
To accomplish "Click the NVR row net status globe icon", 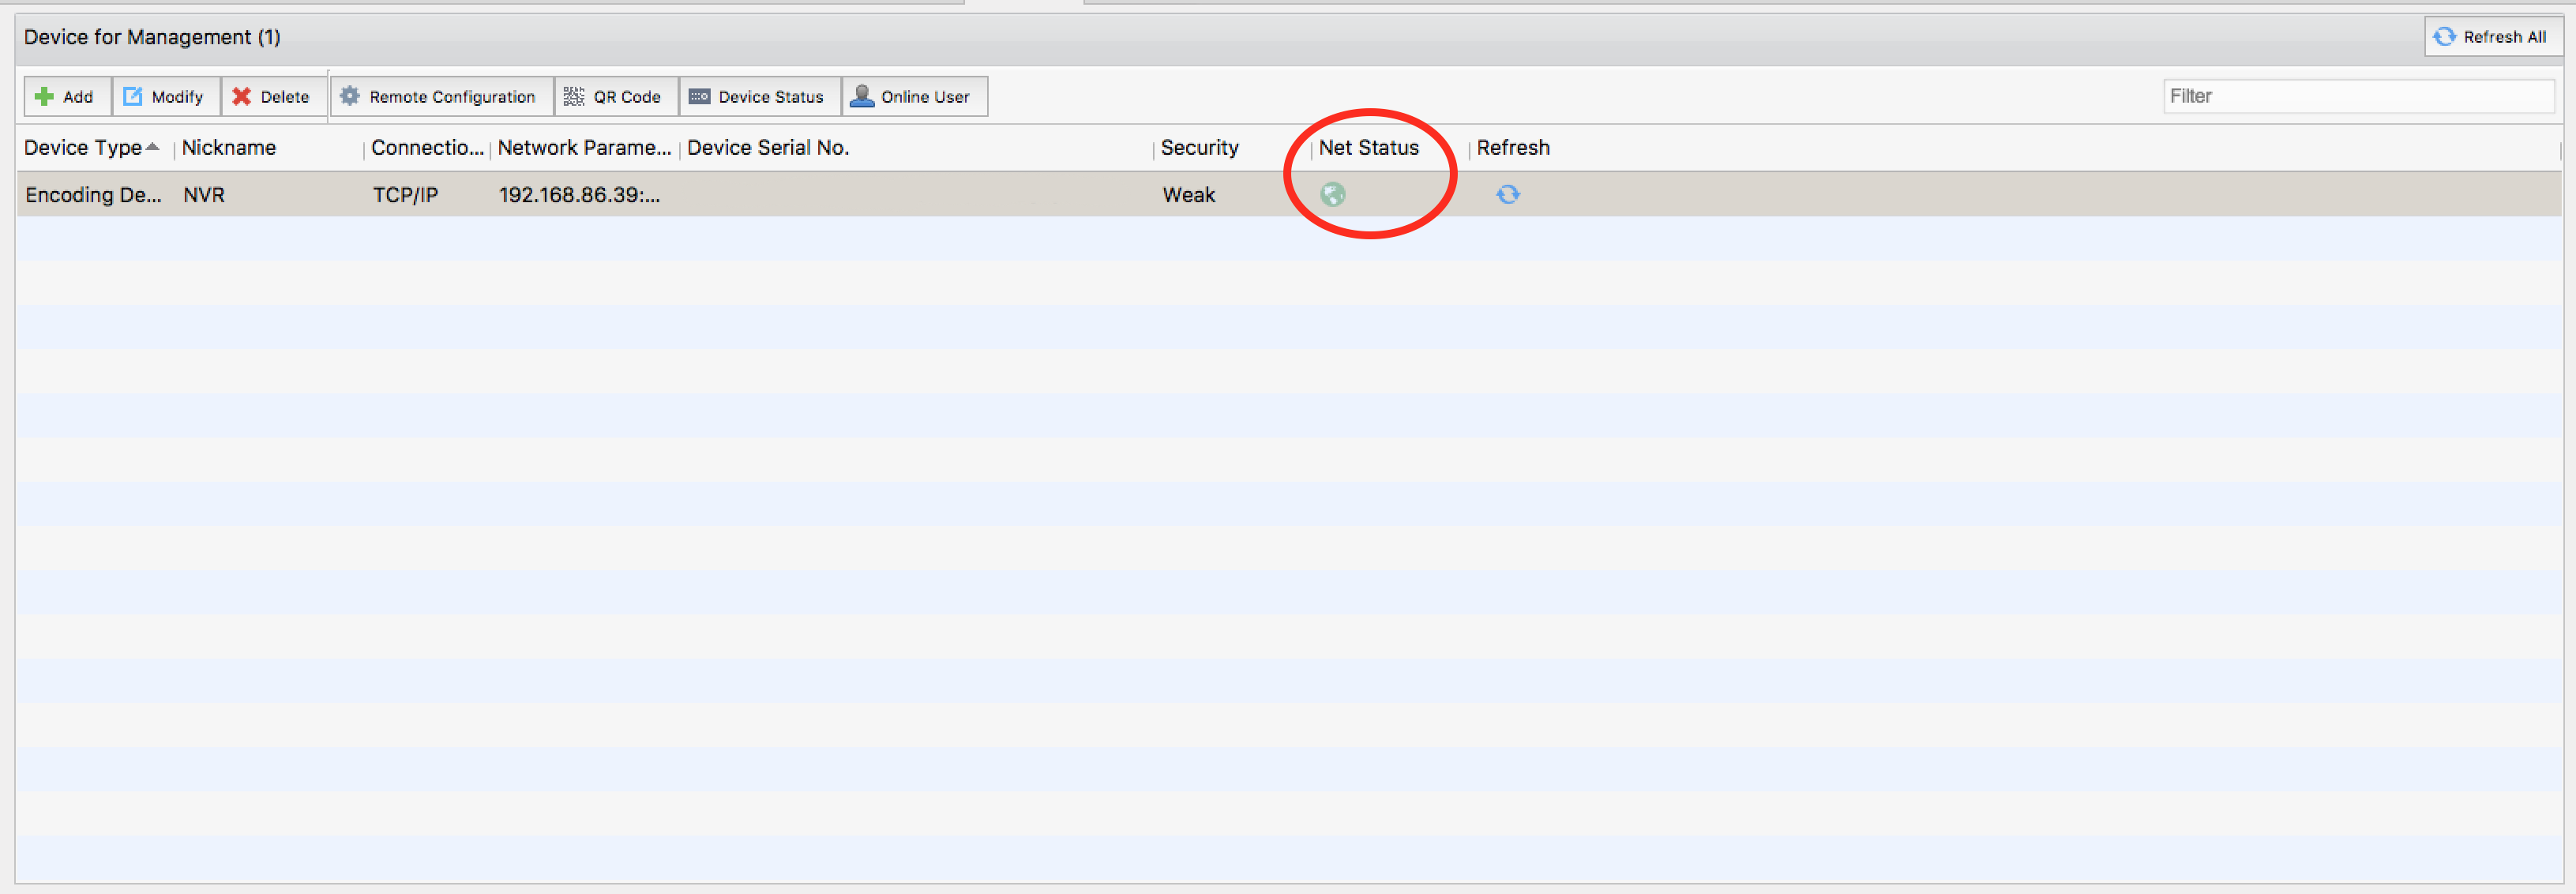I will 1332,195.
